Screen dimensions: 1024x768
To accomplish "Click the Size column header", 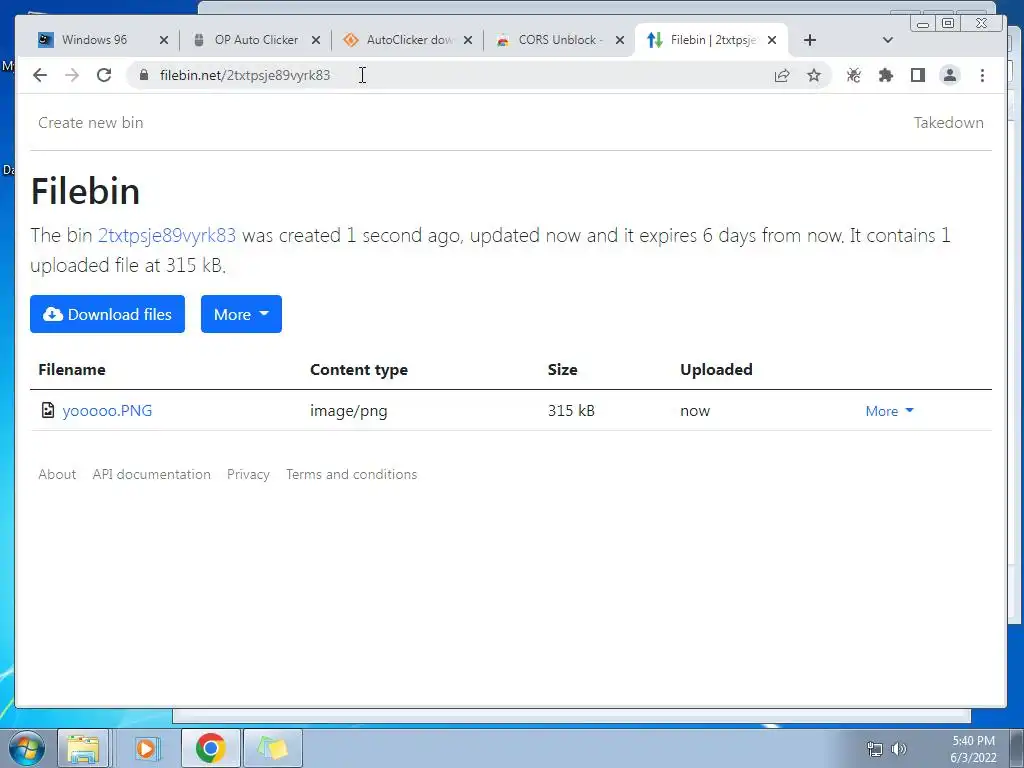I will (x=562, y=370).
